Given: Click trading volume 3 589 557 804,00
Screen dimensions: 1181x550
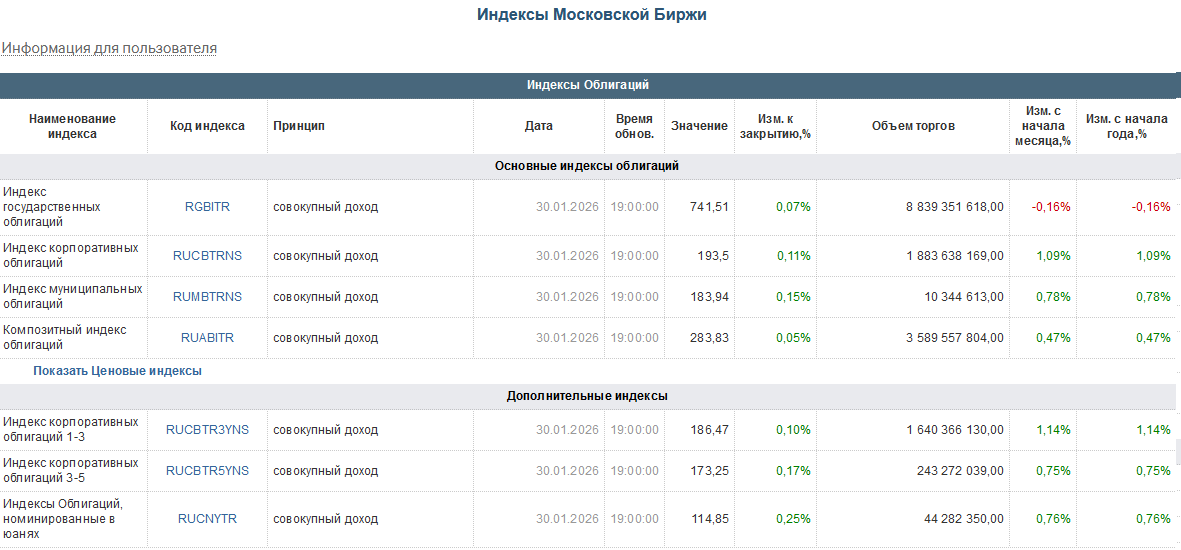Looking at the screenshot, I should [x=954, y=338].
